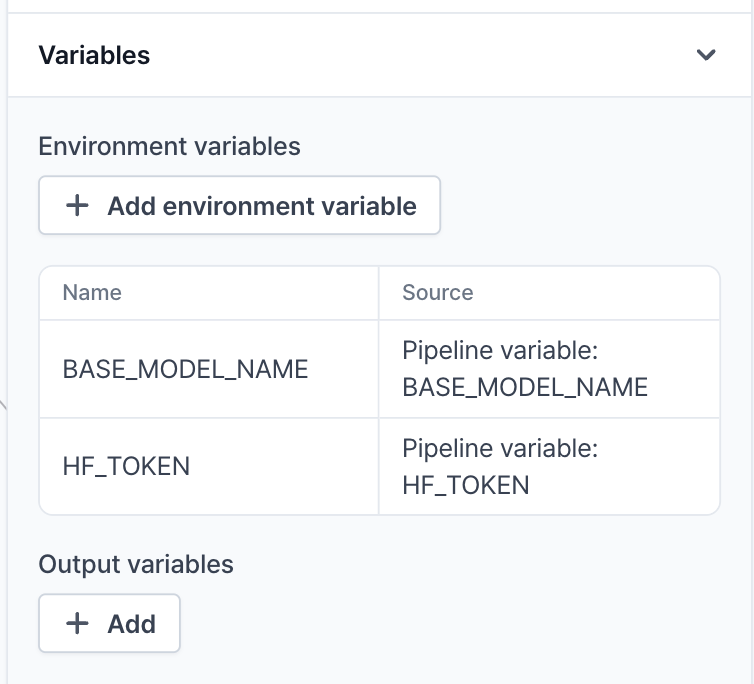This screenshot has width=754, height=684.
Task: Select BASE_MODEL_NAME in the Name column
Action: coord(185,369)
